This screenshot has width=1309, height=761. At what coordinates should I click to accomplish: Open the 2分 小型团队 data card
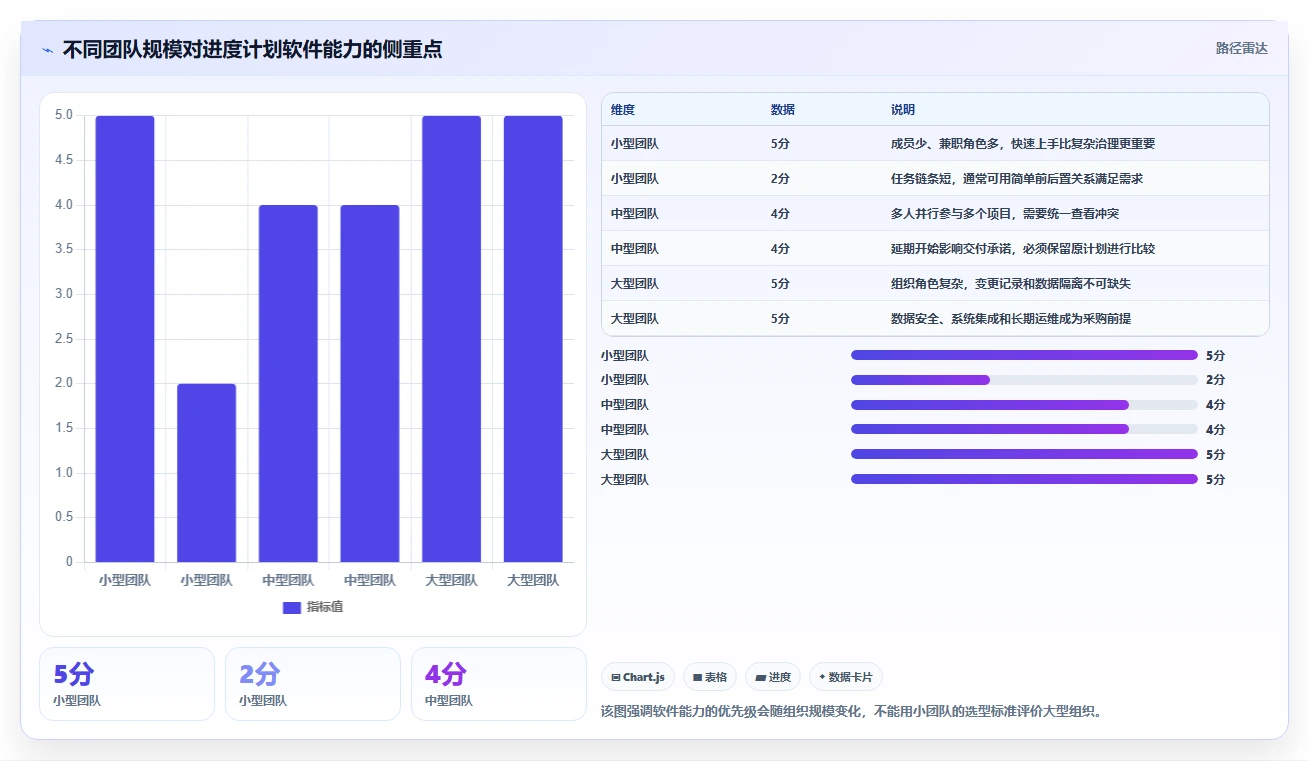point(313,684)
